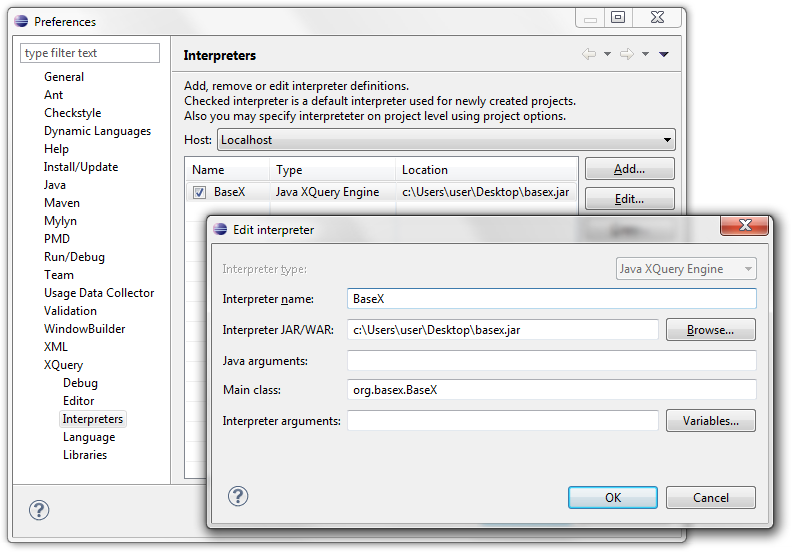The width and height of the screenshot is (792, 552).
Task: Select Run/Debug preference category
Action: pos(74,257)
